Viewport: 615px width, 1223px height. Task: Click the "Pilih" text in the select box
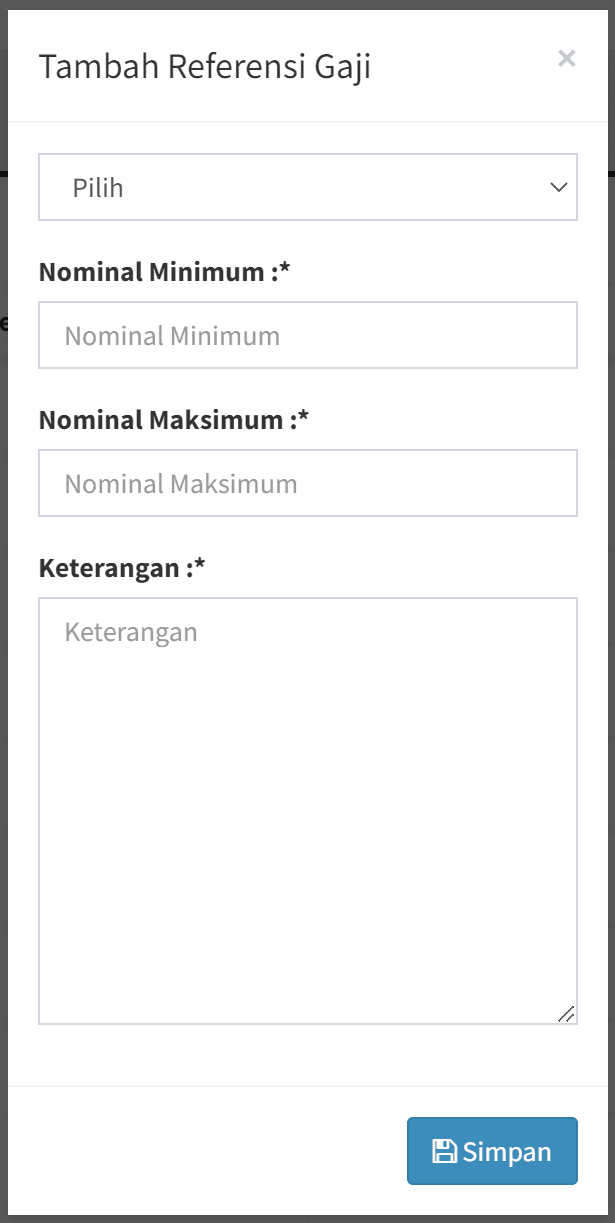(x=98, y=187)
